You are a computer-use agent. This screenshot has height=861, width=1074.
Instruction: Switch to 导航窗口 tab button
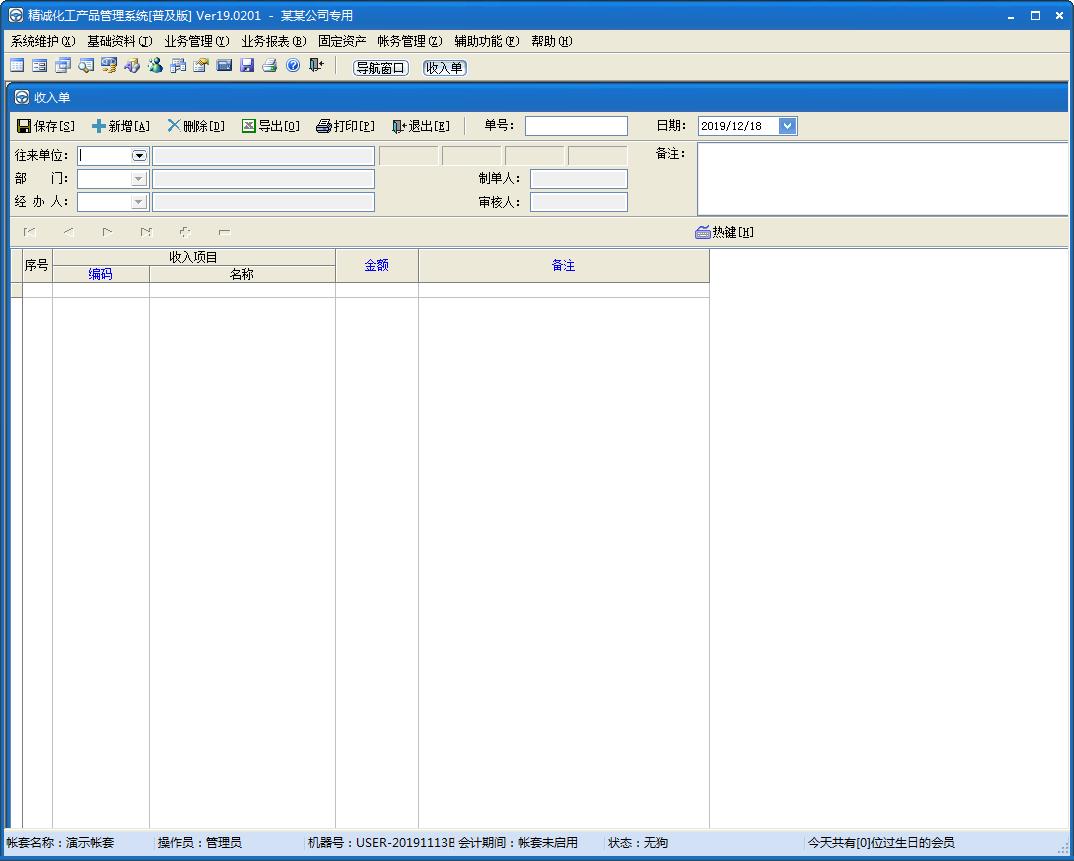coord(381,68)
